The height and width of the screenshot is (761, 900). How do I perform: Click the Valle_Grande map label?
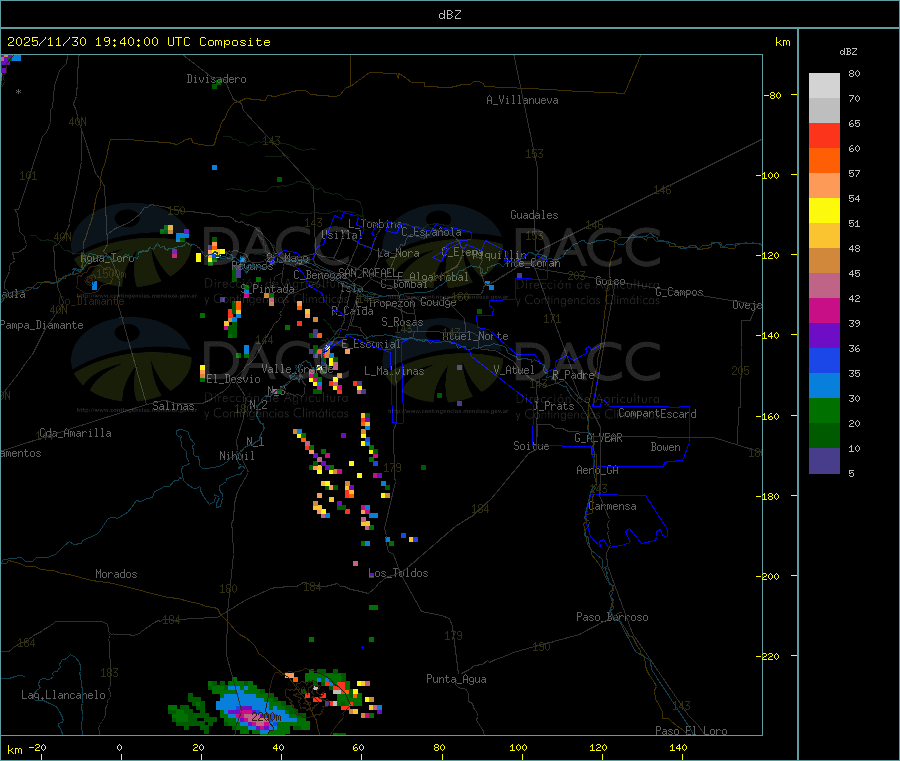coord(297,369)
